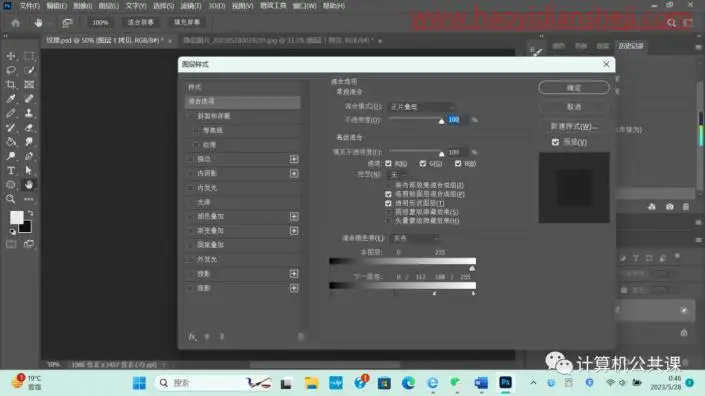Click the 取消 button
Screen dimensions: 705x396
point(574,107)
